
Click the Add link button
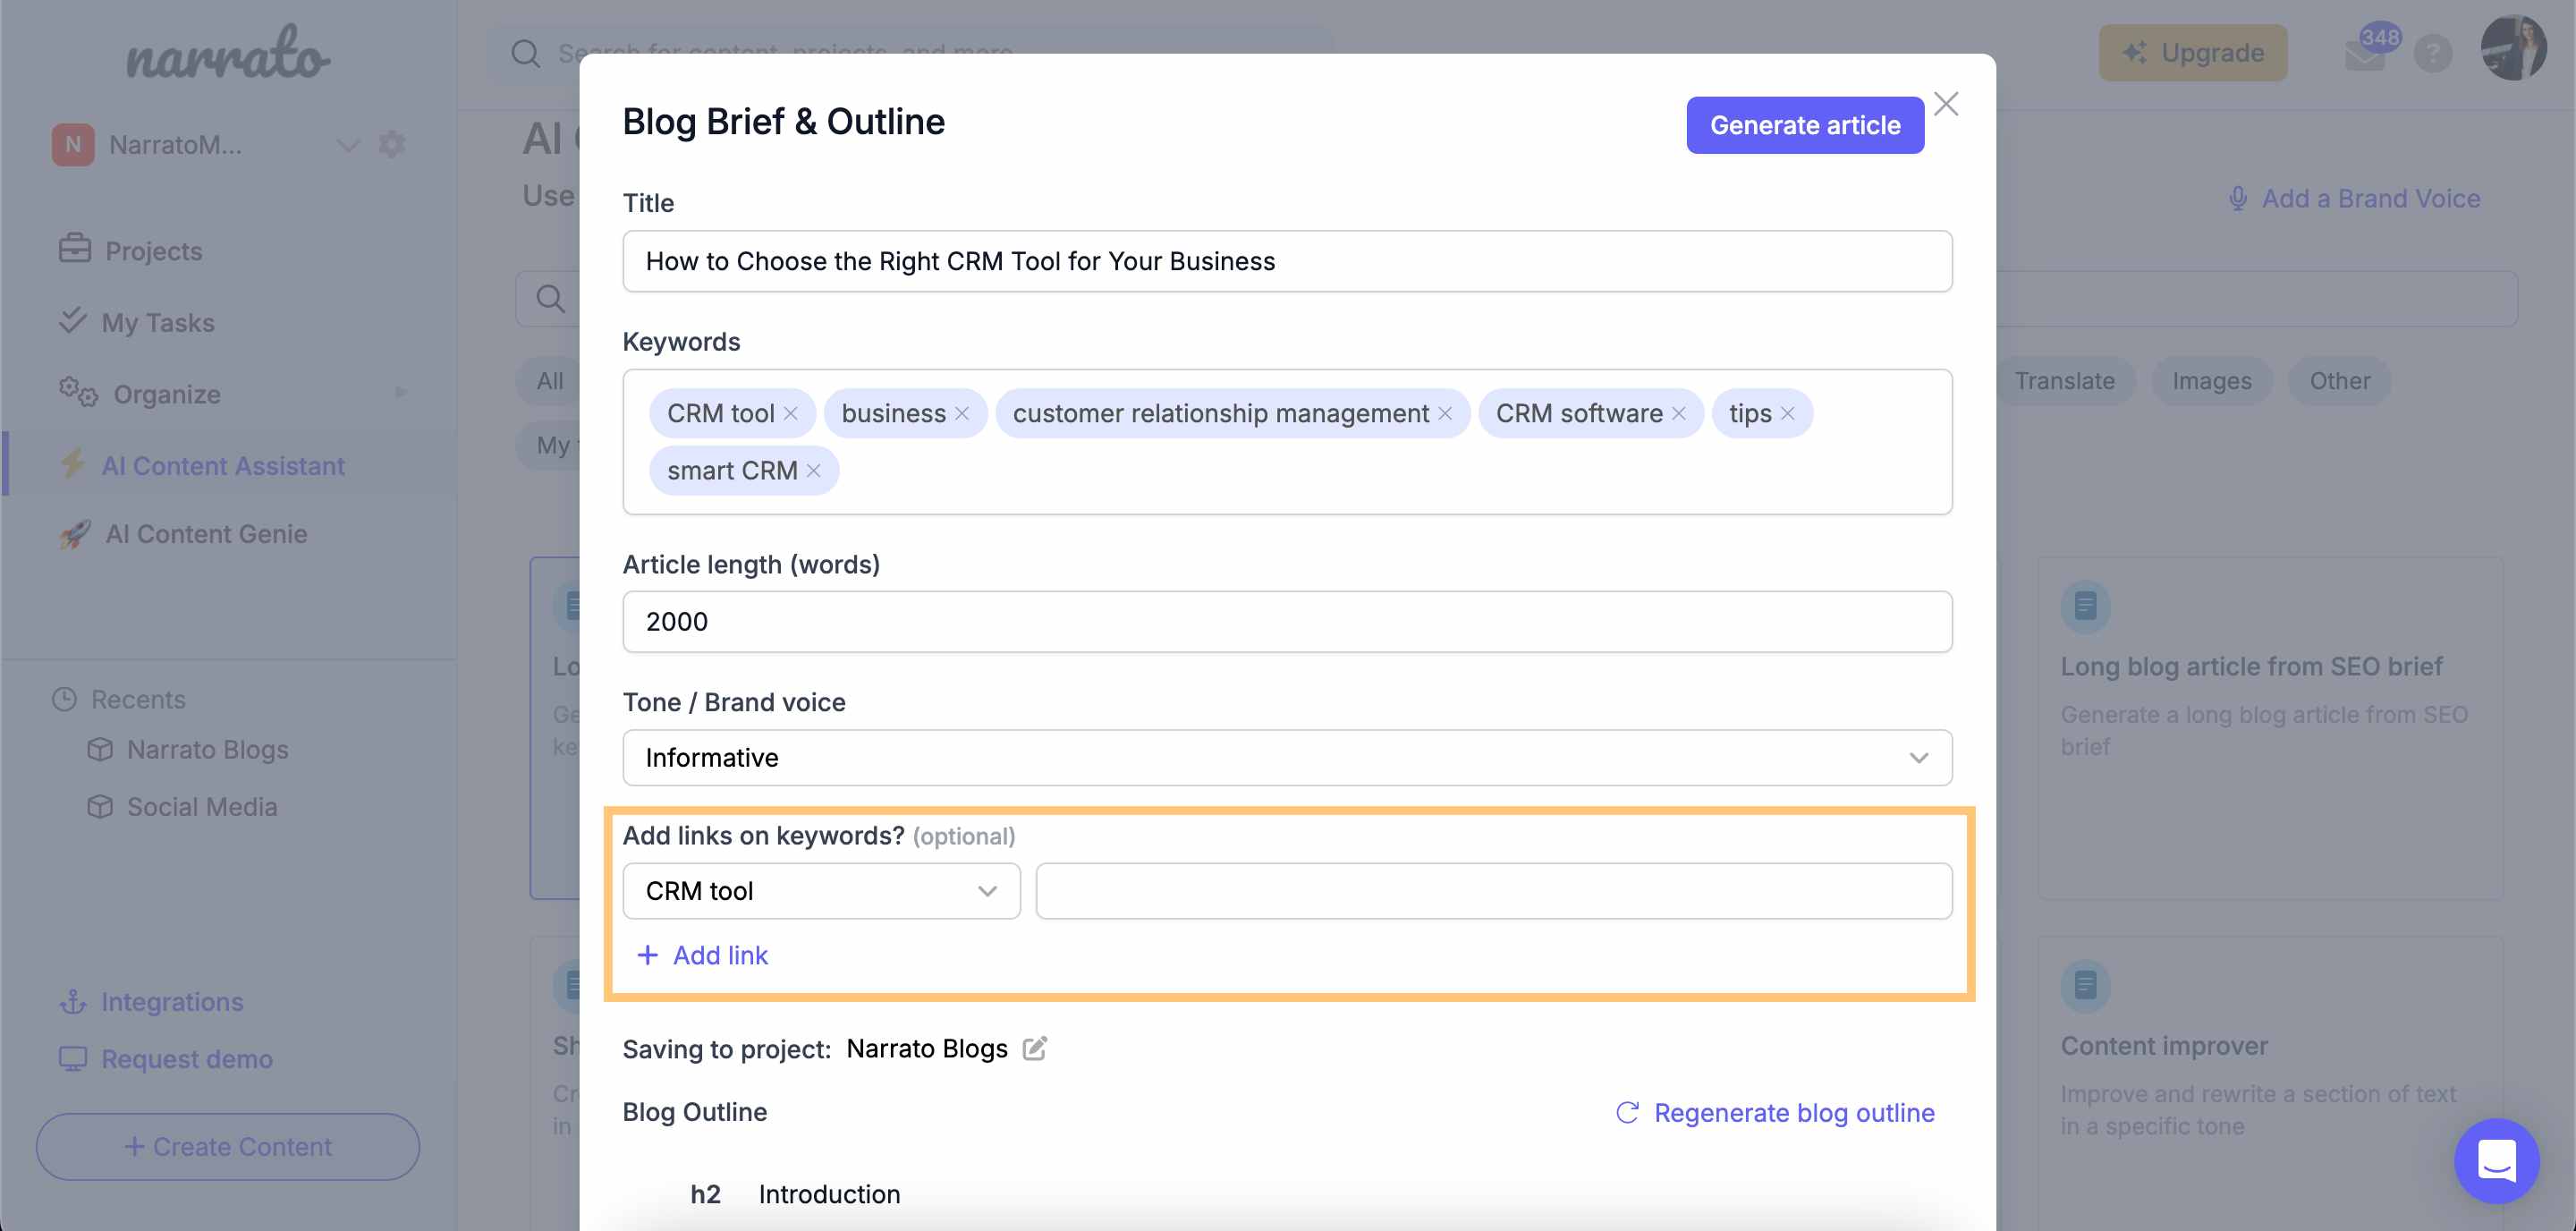pos(702,956)
